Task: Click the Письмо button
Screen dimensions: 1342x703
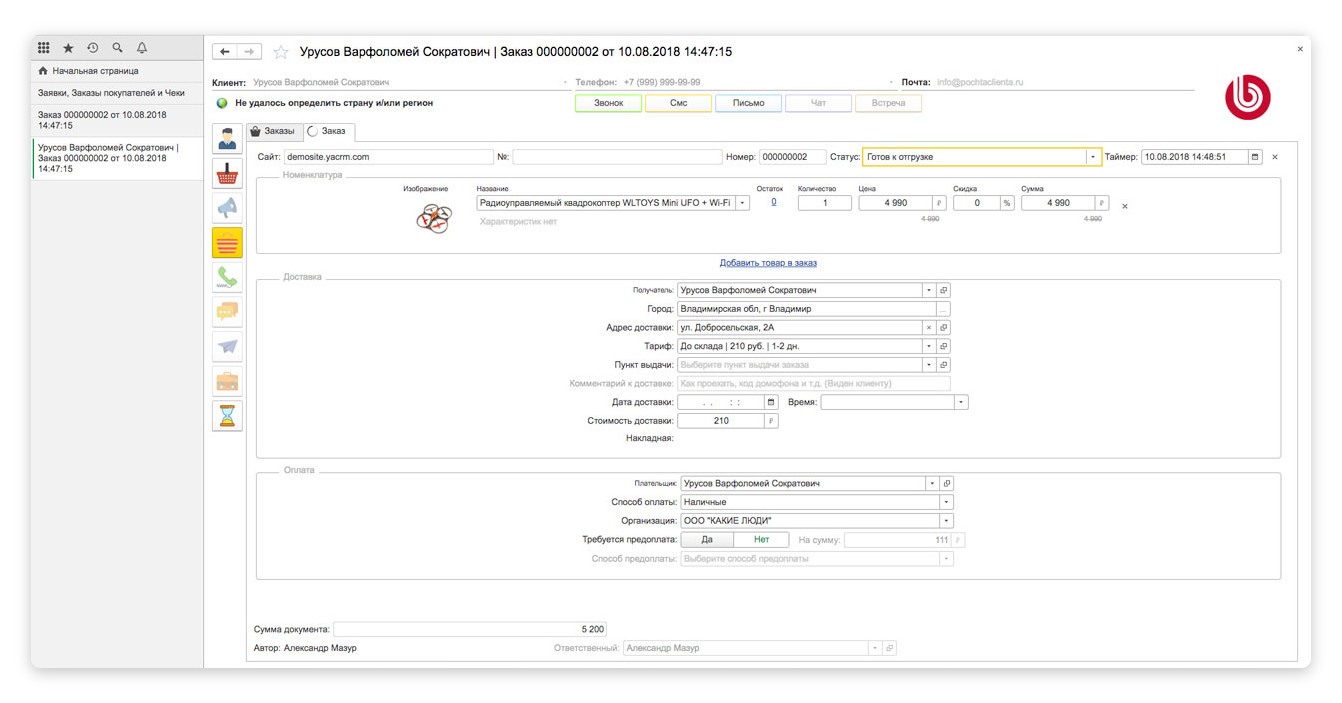Action: coord(748,103)
